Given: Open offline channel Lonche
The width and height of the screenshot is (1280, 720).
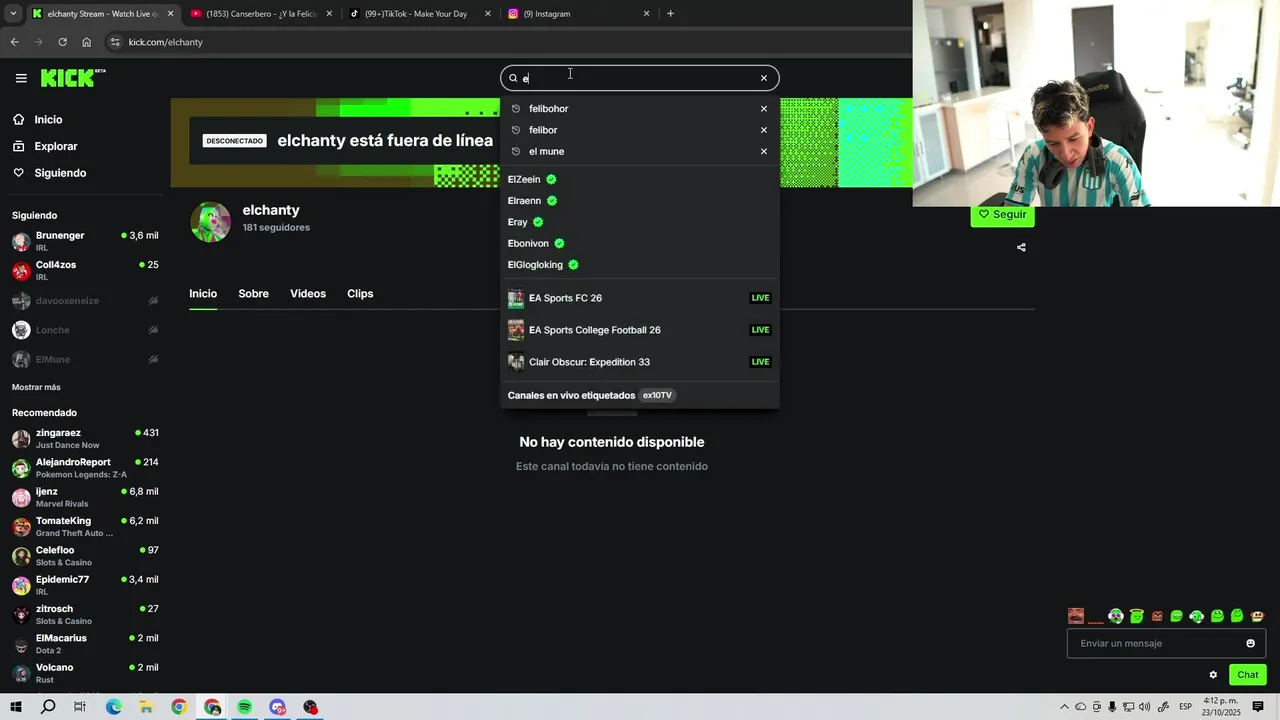Looking at the screenshot, I should click(x=85, y=330).
